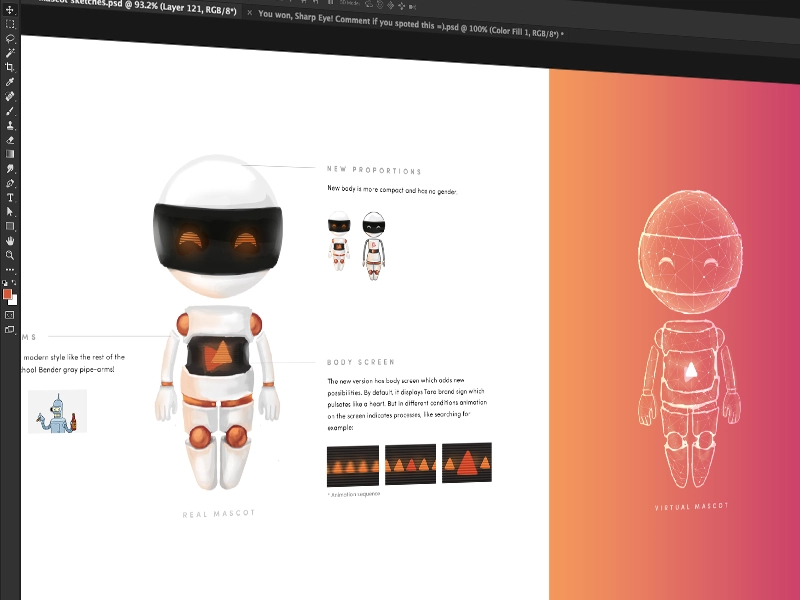
Task: Swap foreground and background colors
Action: (x=14, y=282)
